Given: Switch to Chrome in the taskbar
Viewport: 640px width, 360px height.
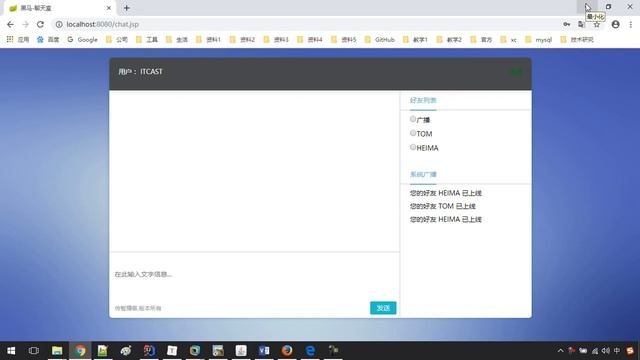Looking at the screenshot, I should tap(80, 351).
